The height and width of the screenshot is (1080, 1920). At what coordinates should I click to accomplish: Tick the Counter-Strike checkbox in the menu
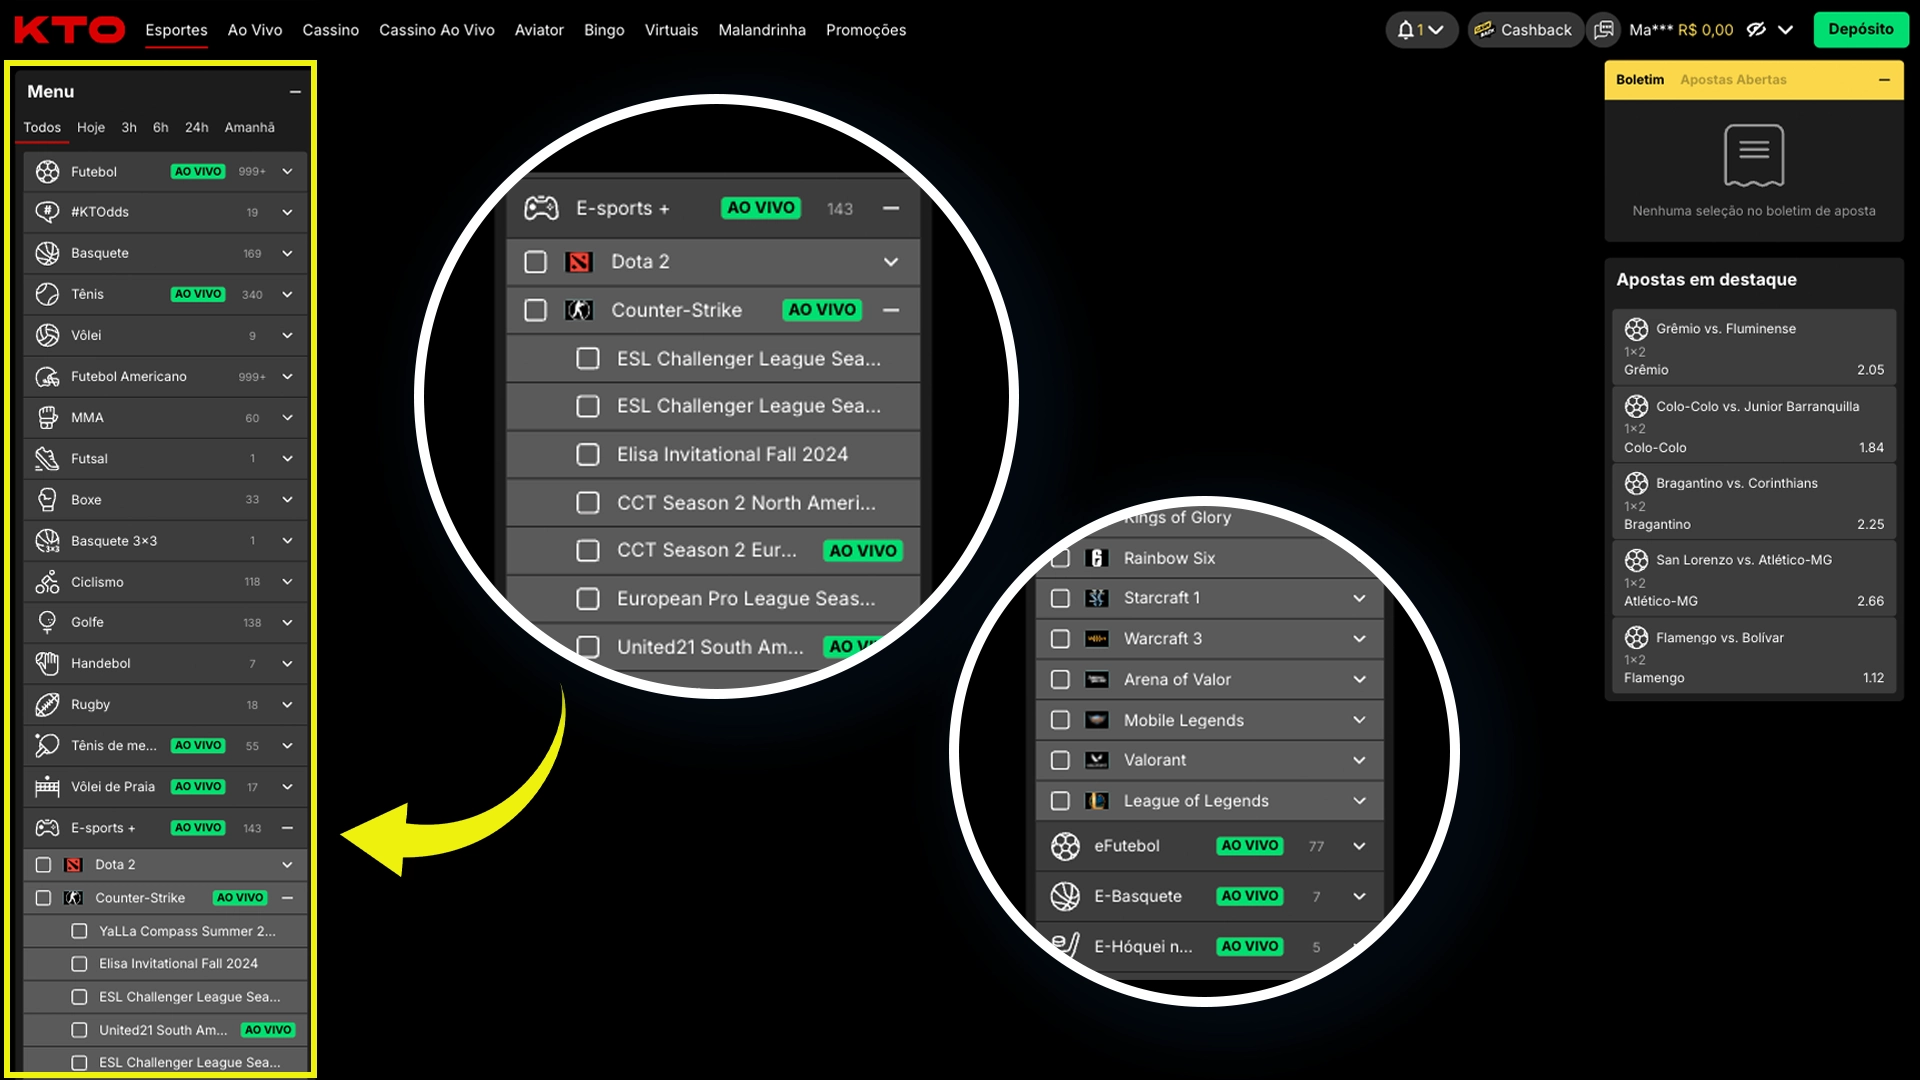(43, 898)
